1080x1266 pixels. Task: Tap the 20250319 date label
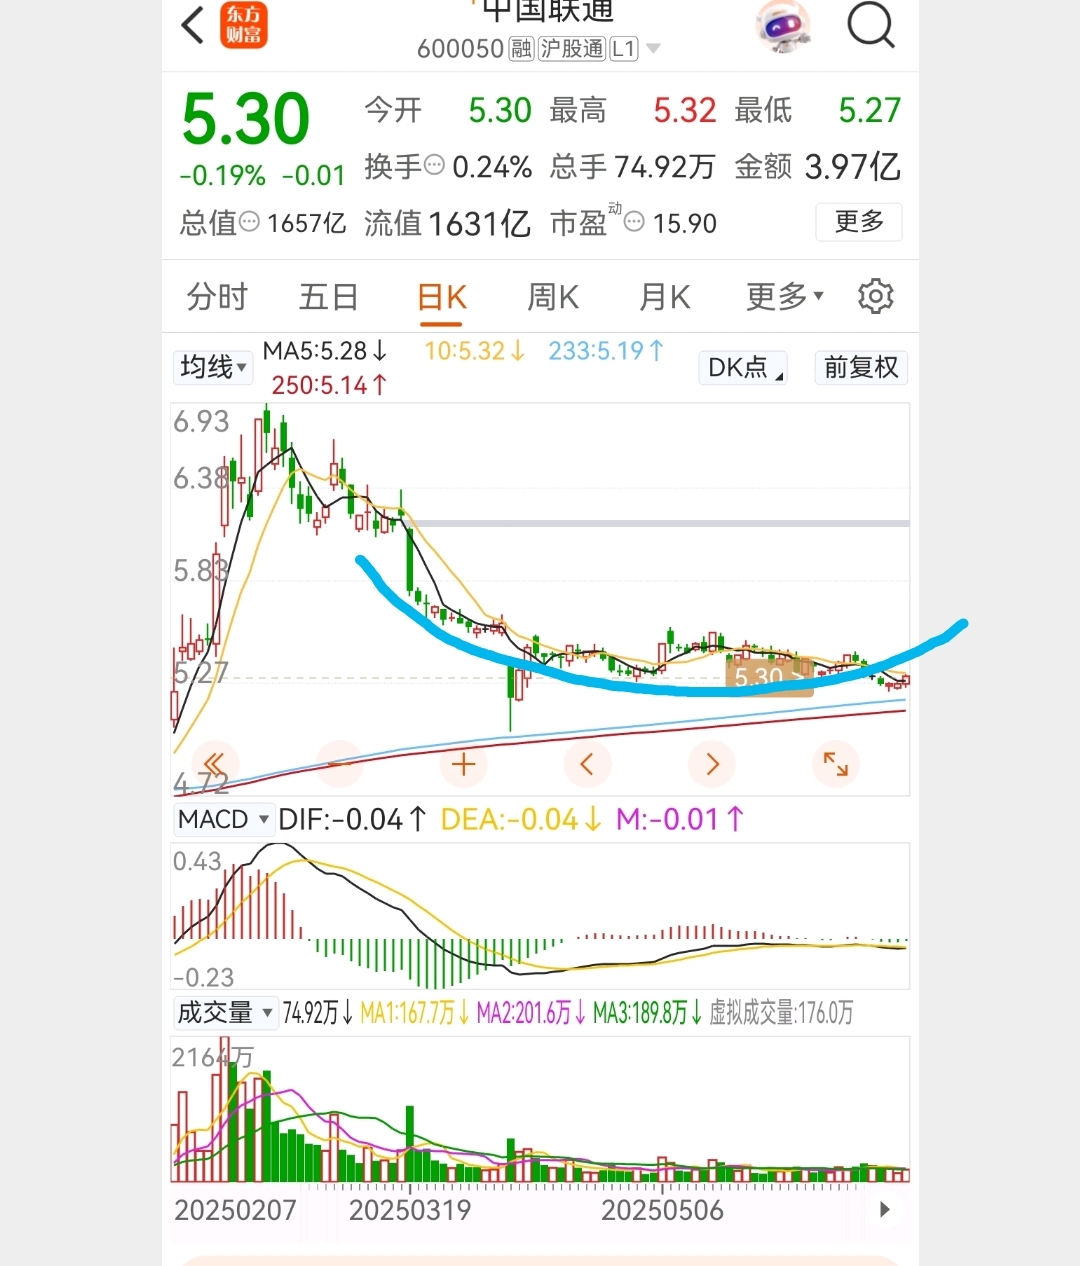pyautogui.click(x=410, y=1210)
